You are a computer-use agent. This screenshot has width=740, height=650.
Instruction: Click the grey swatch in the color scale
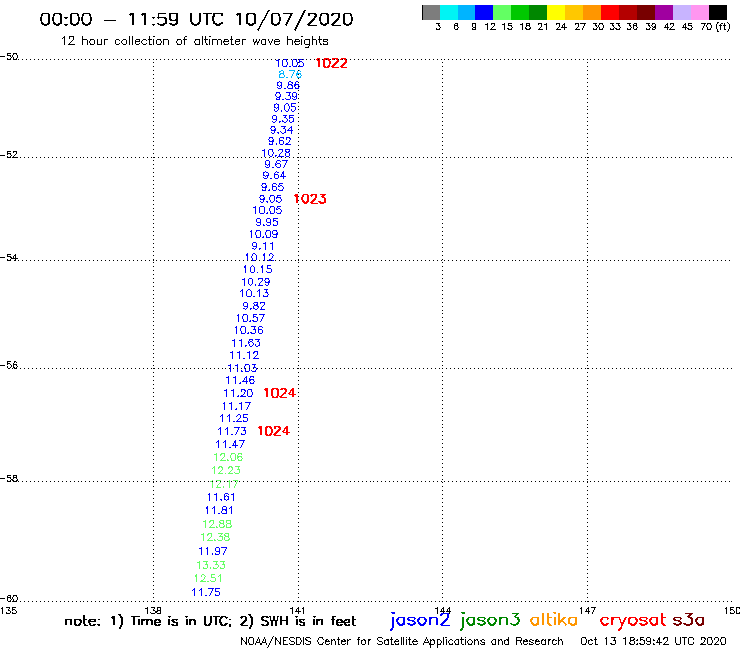(x=431, y=12)
